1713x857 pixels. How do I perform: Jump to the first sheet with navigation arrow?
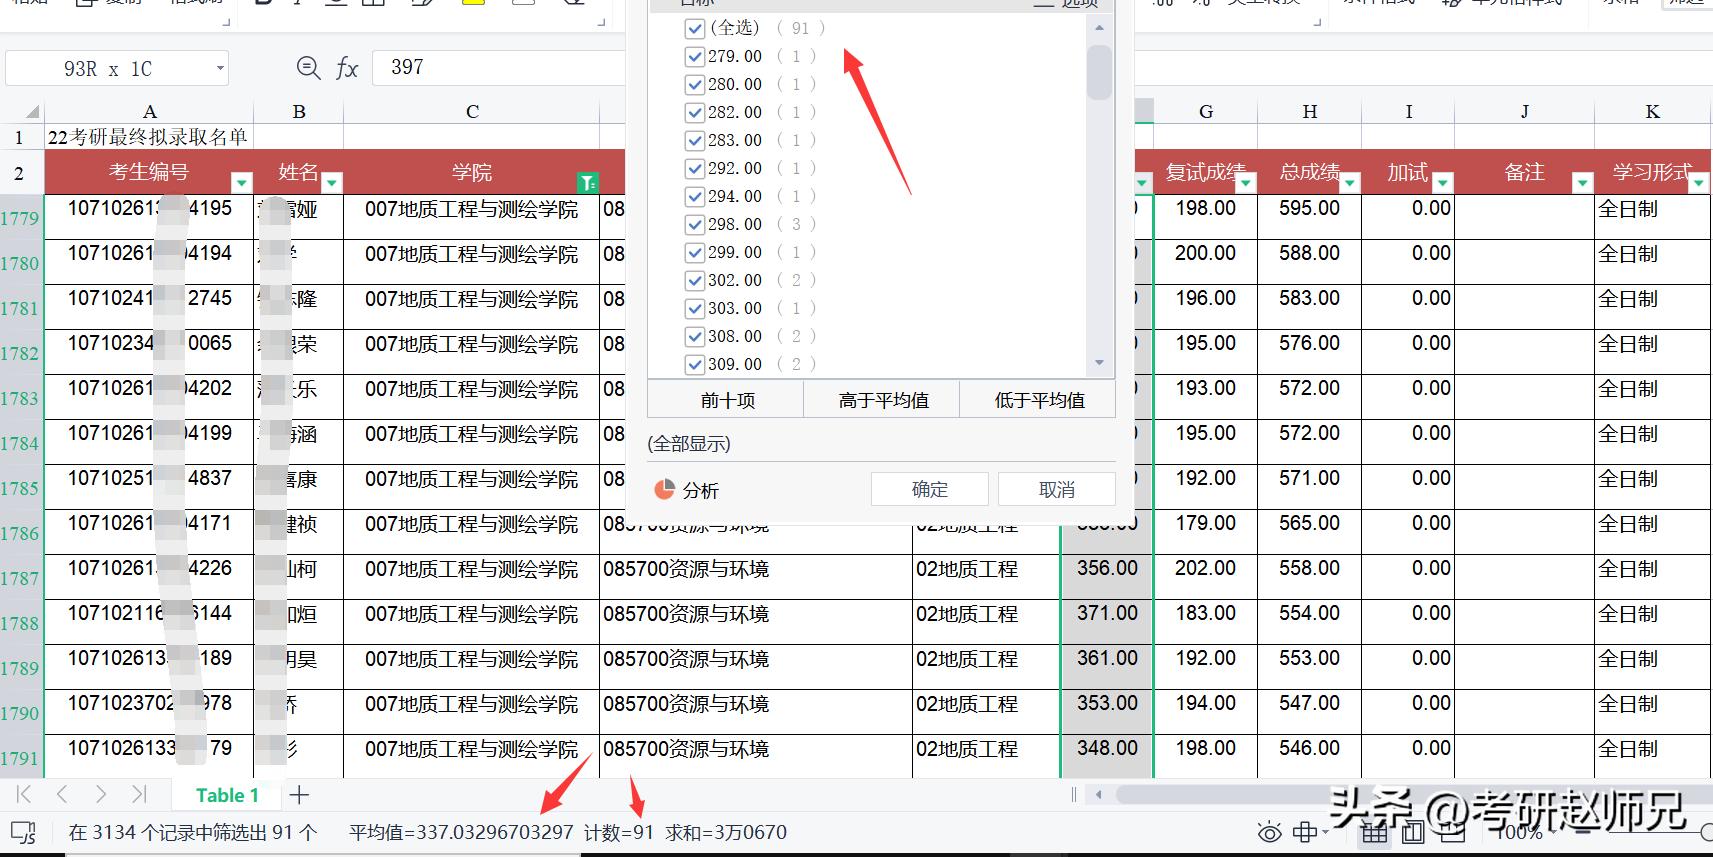[x=24, y=794]
